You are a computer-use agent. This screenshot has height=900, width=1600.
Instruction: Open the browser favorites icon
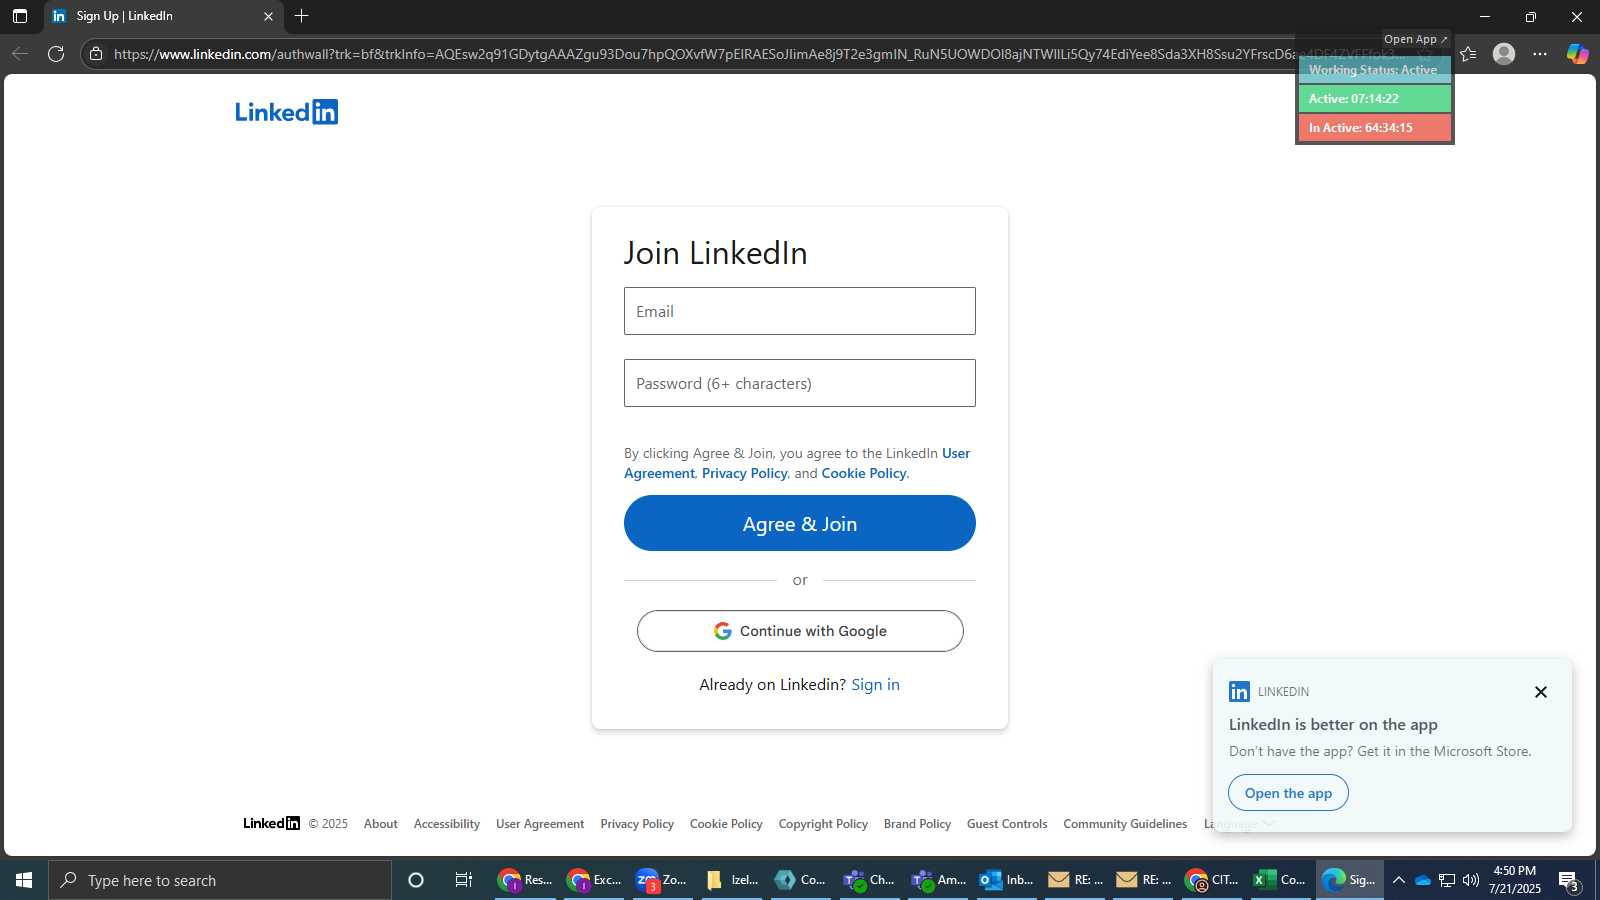point(1468,54)
